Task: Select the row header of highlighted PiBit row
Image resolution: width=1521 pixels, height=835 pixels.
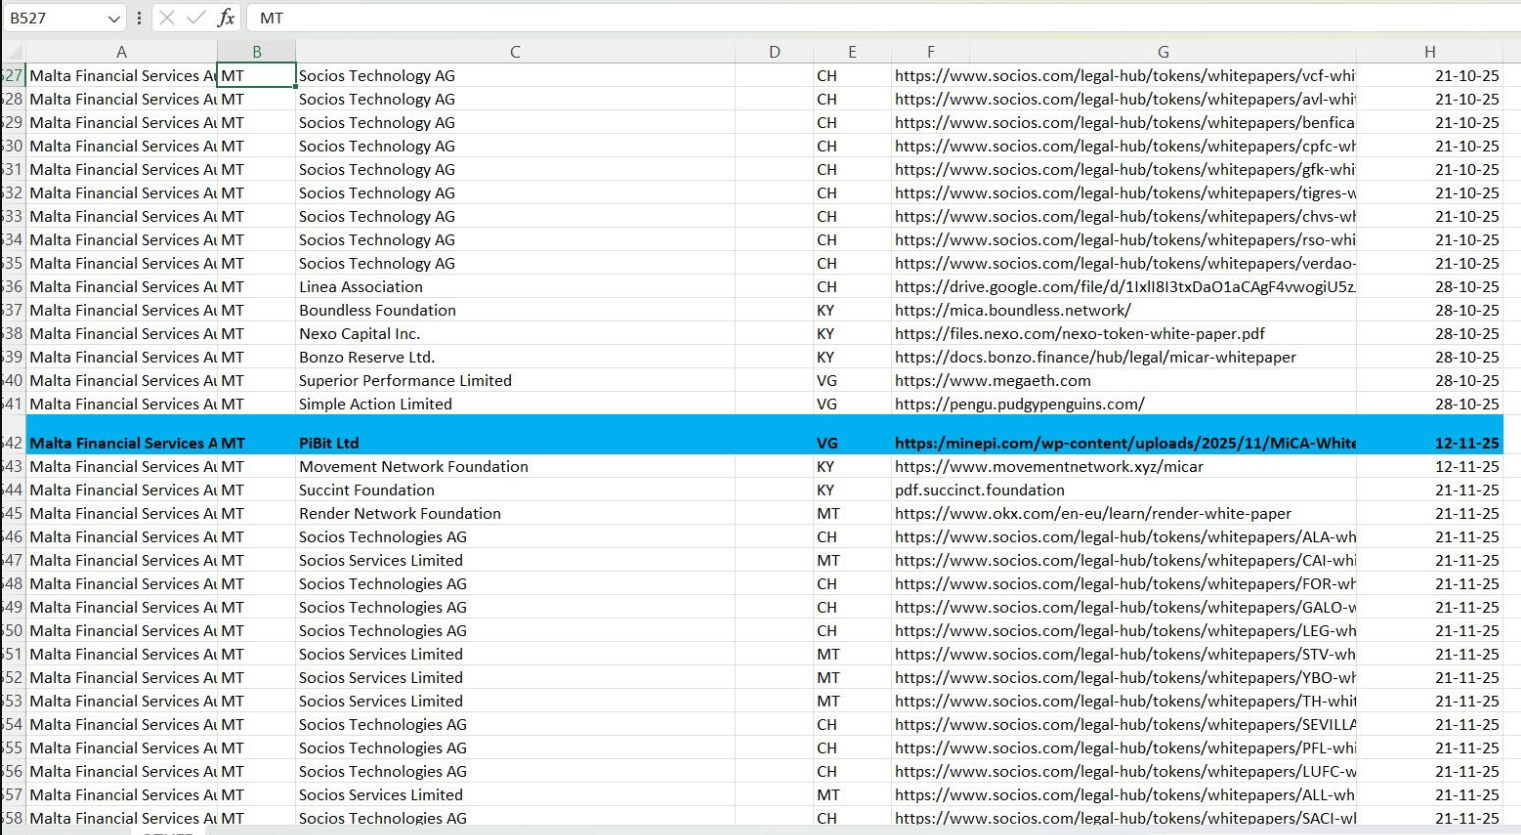Action: [x=13, y=443]
